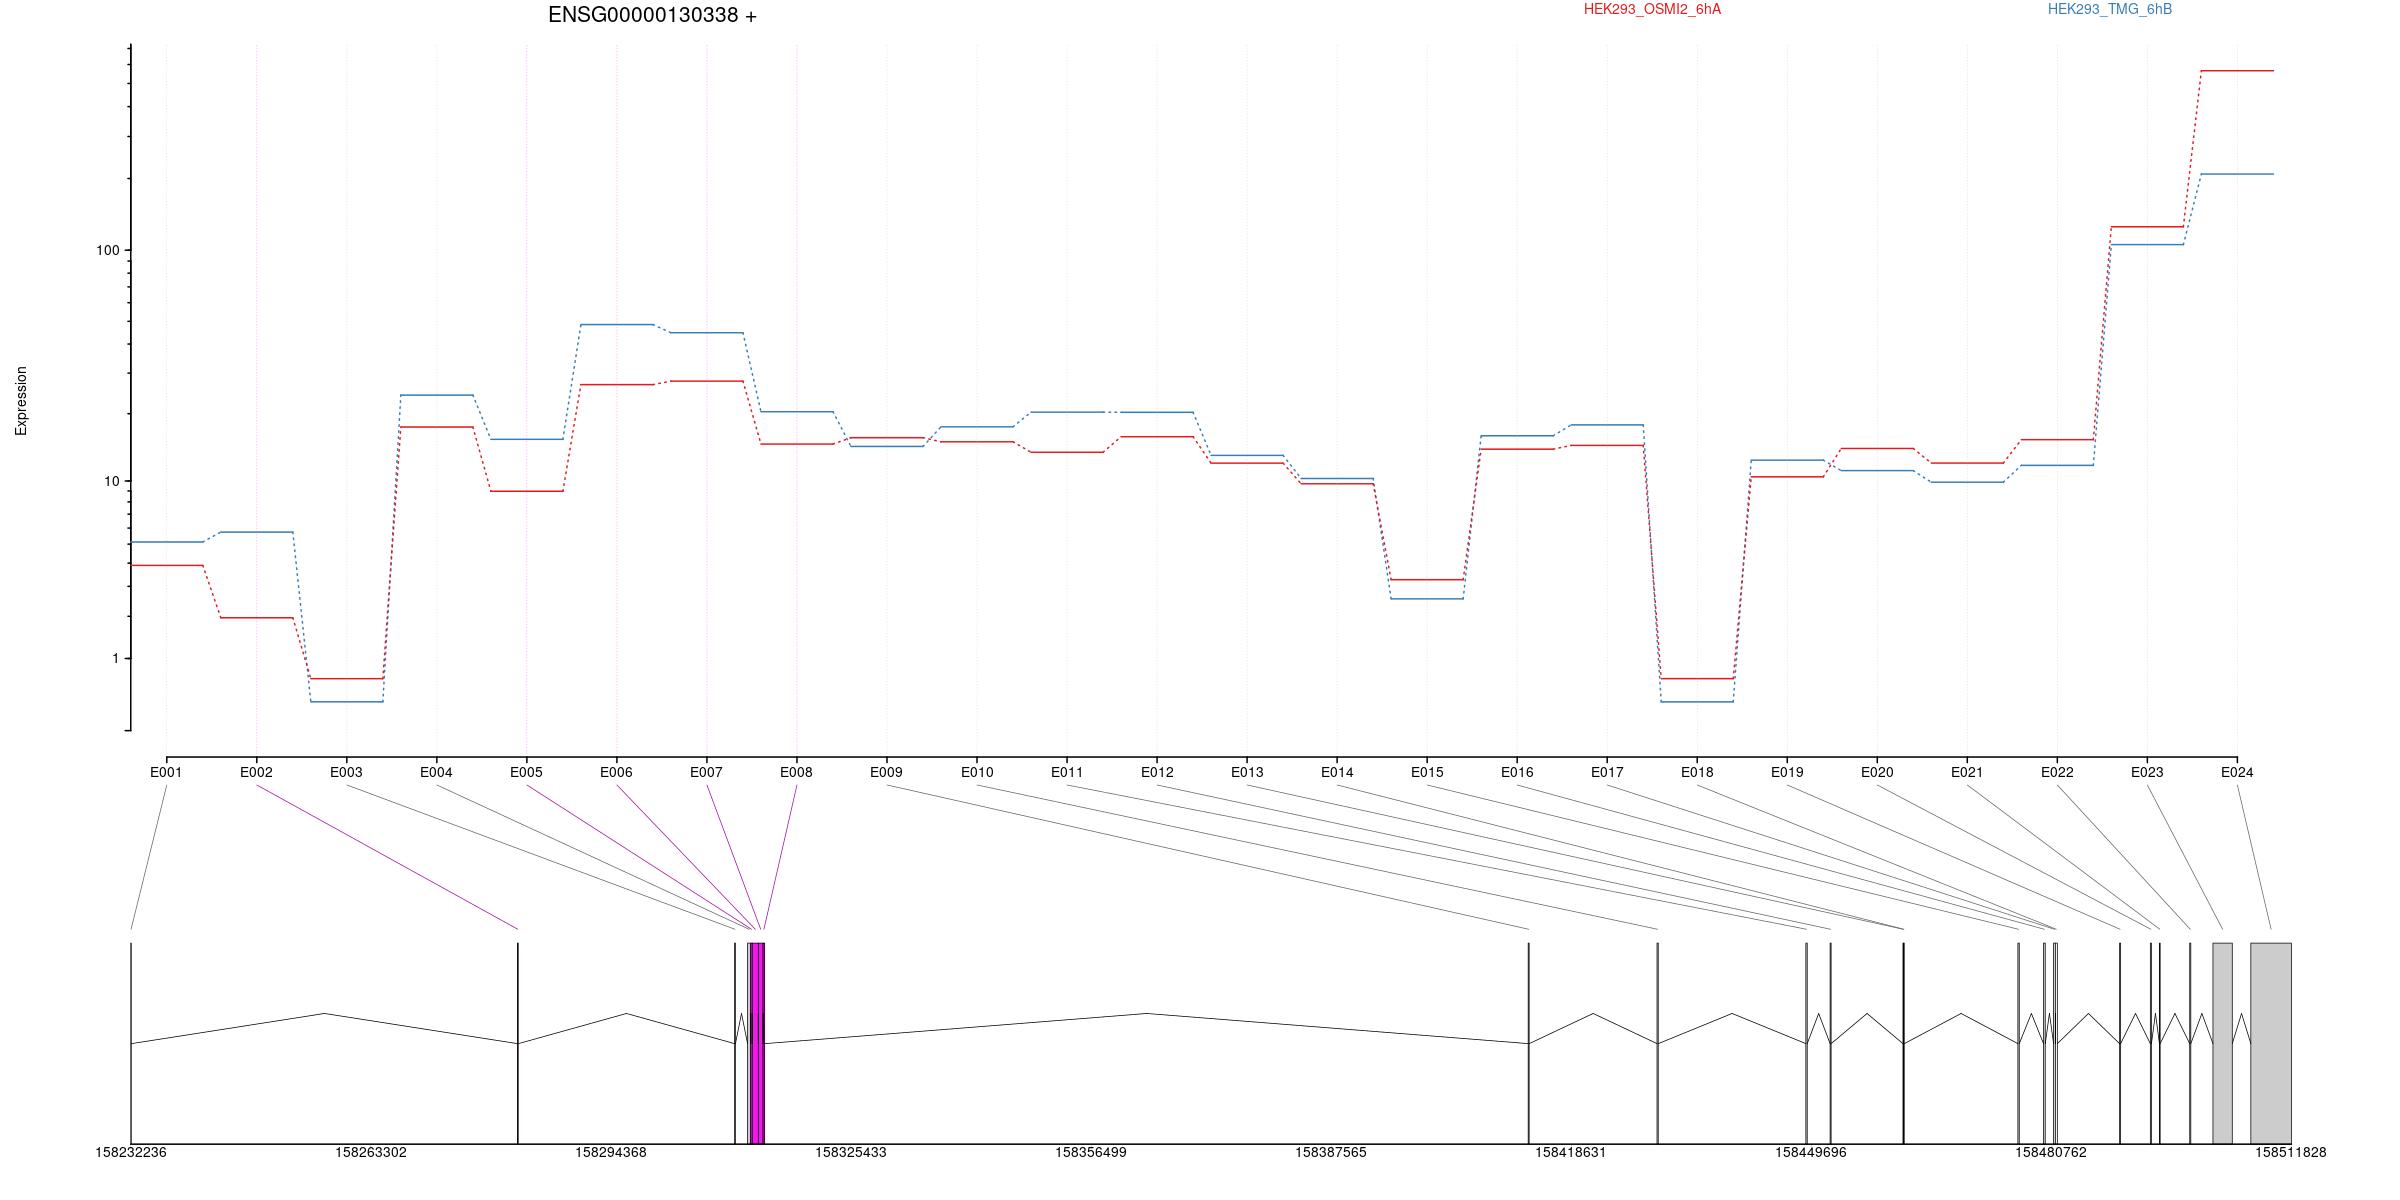Select exon label E023
This screenshot has width=2400, height=1200.
click(2147, 772)
